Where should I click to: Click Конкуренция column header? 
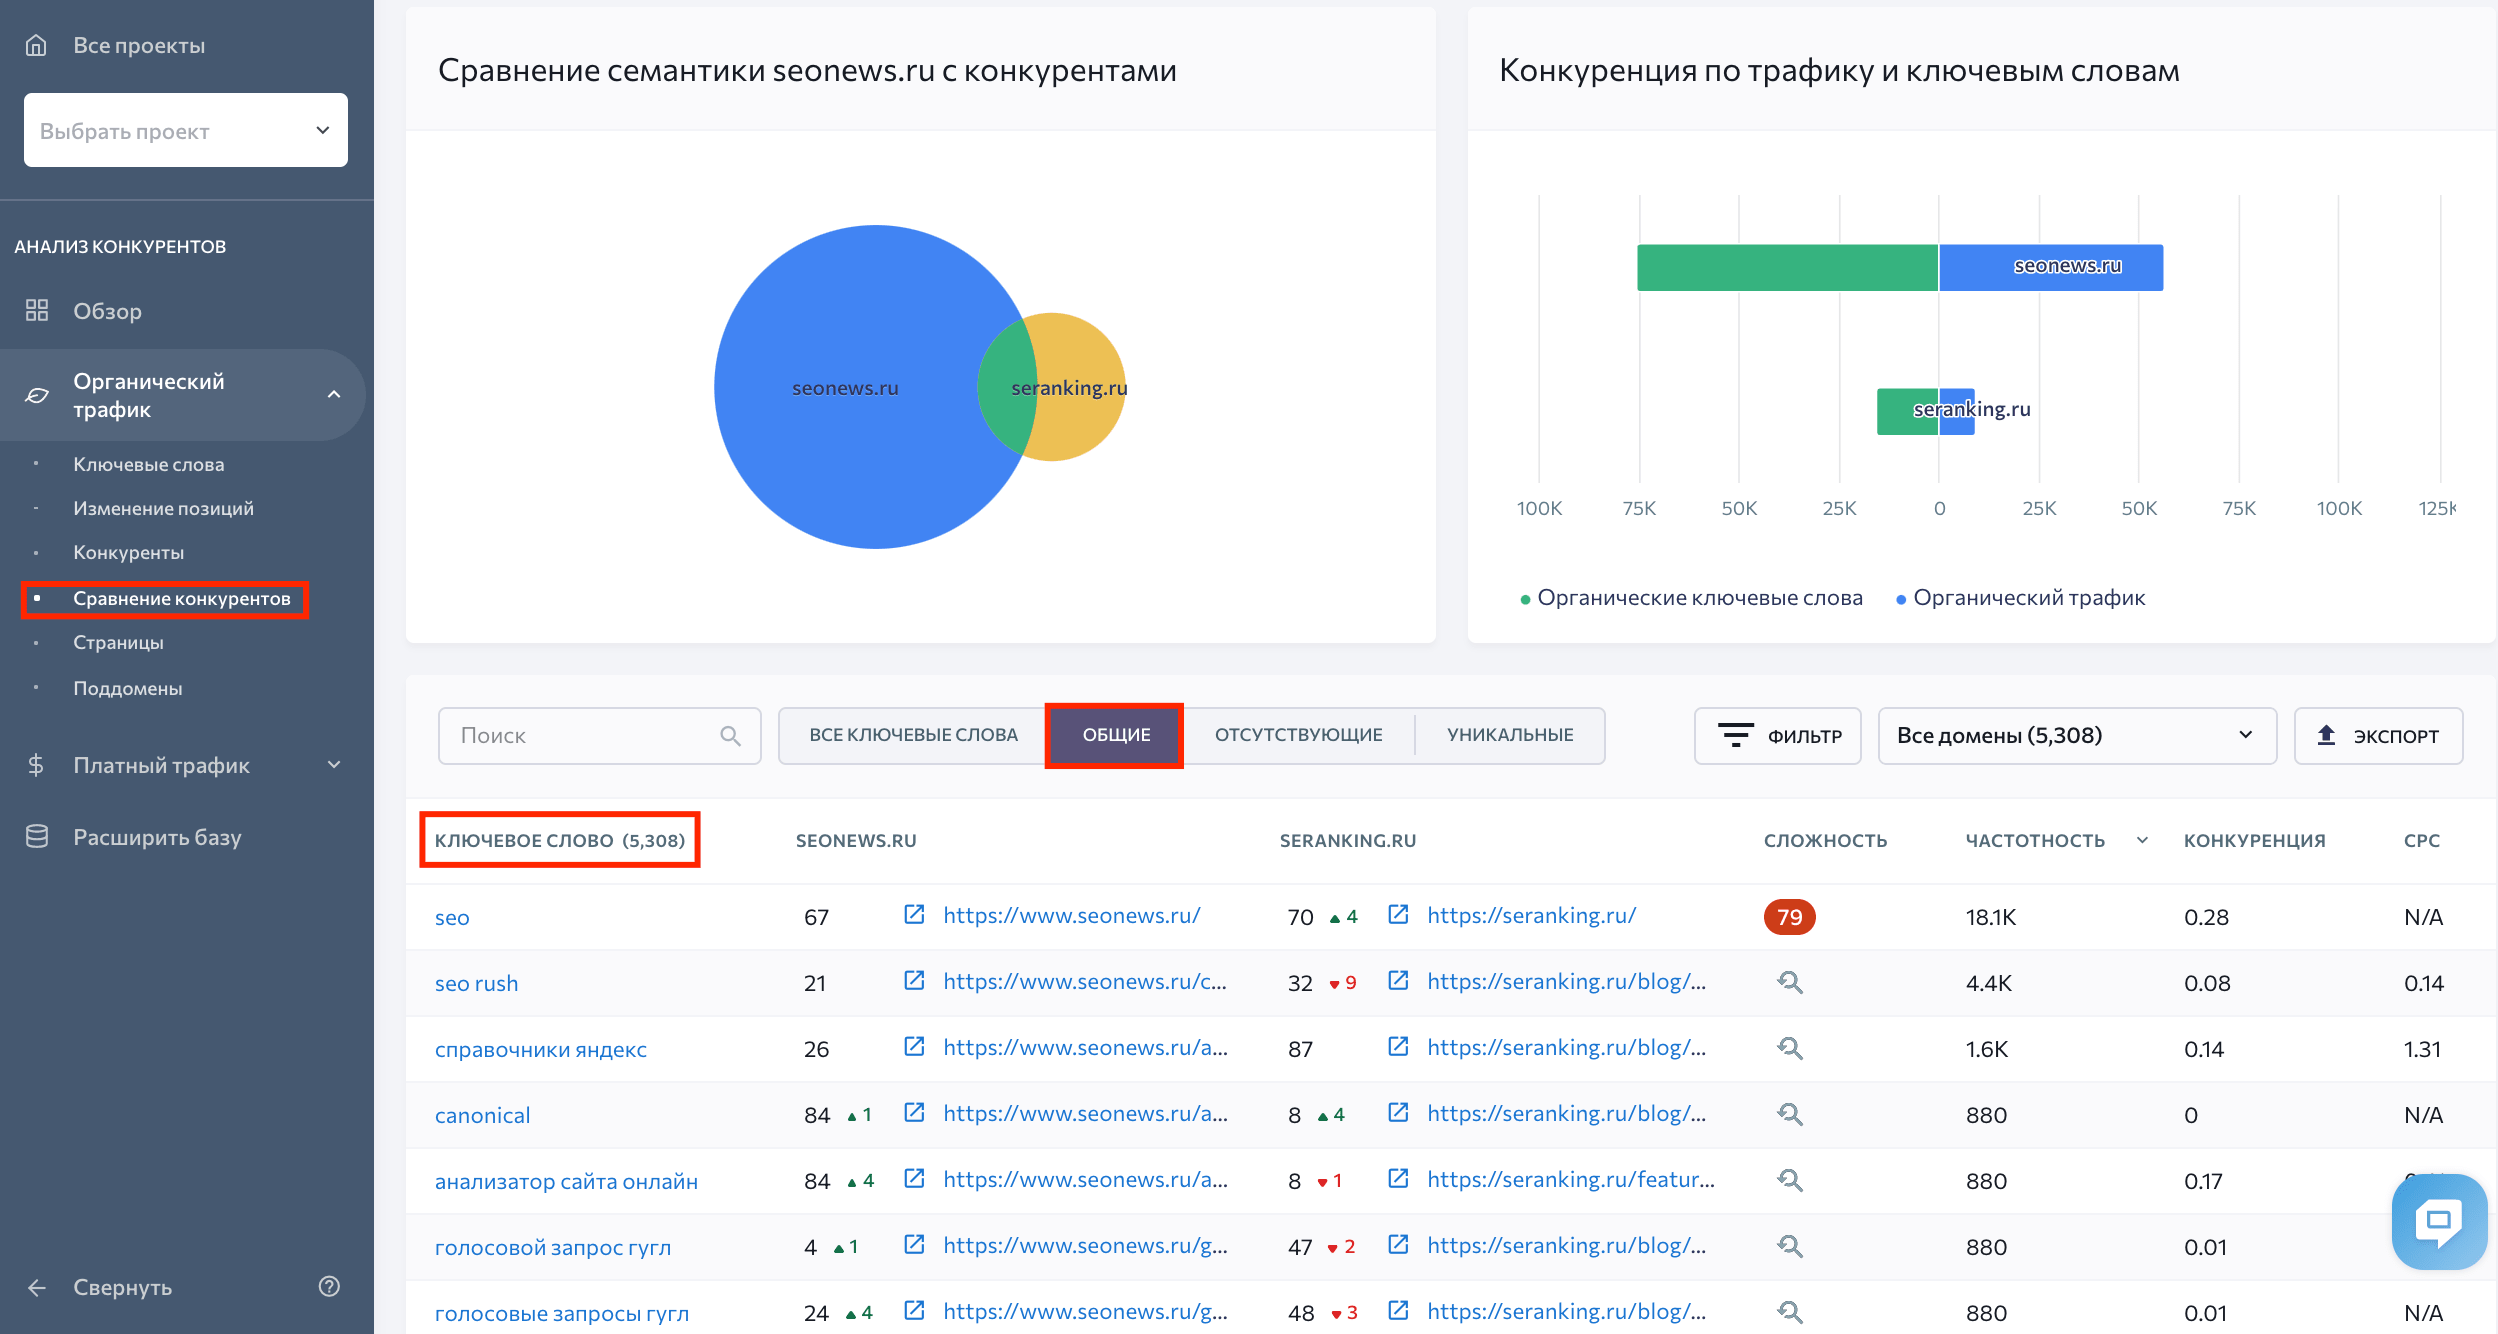point(2254,840)
